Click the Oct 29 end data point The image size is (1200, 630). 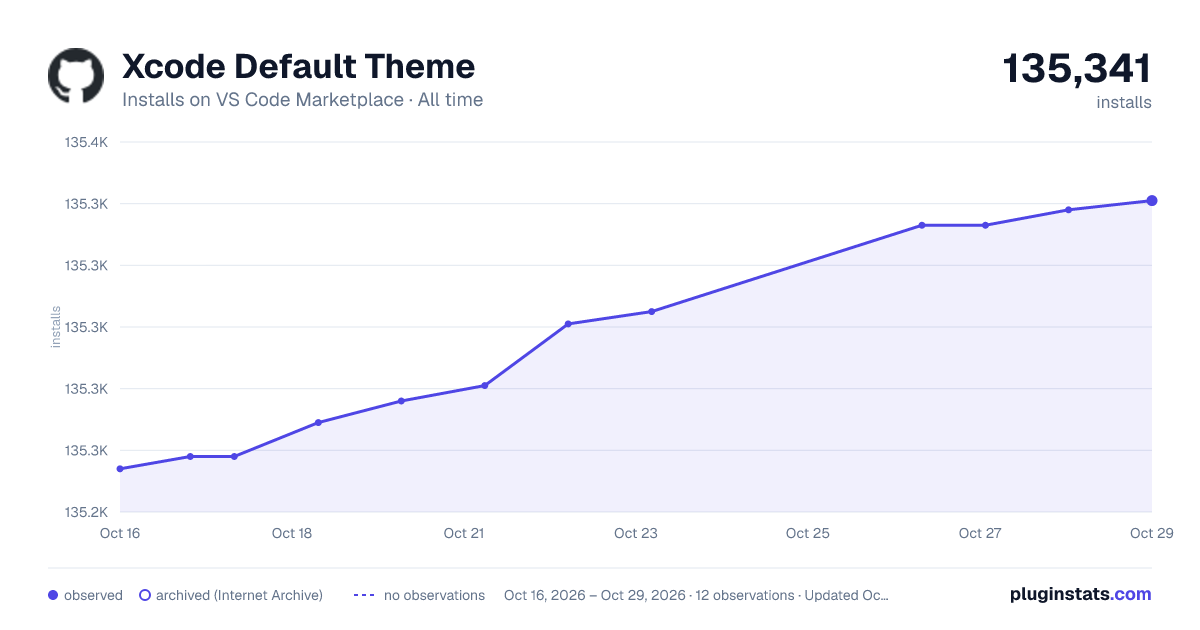[x=1152, y=201]
